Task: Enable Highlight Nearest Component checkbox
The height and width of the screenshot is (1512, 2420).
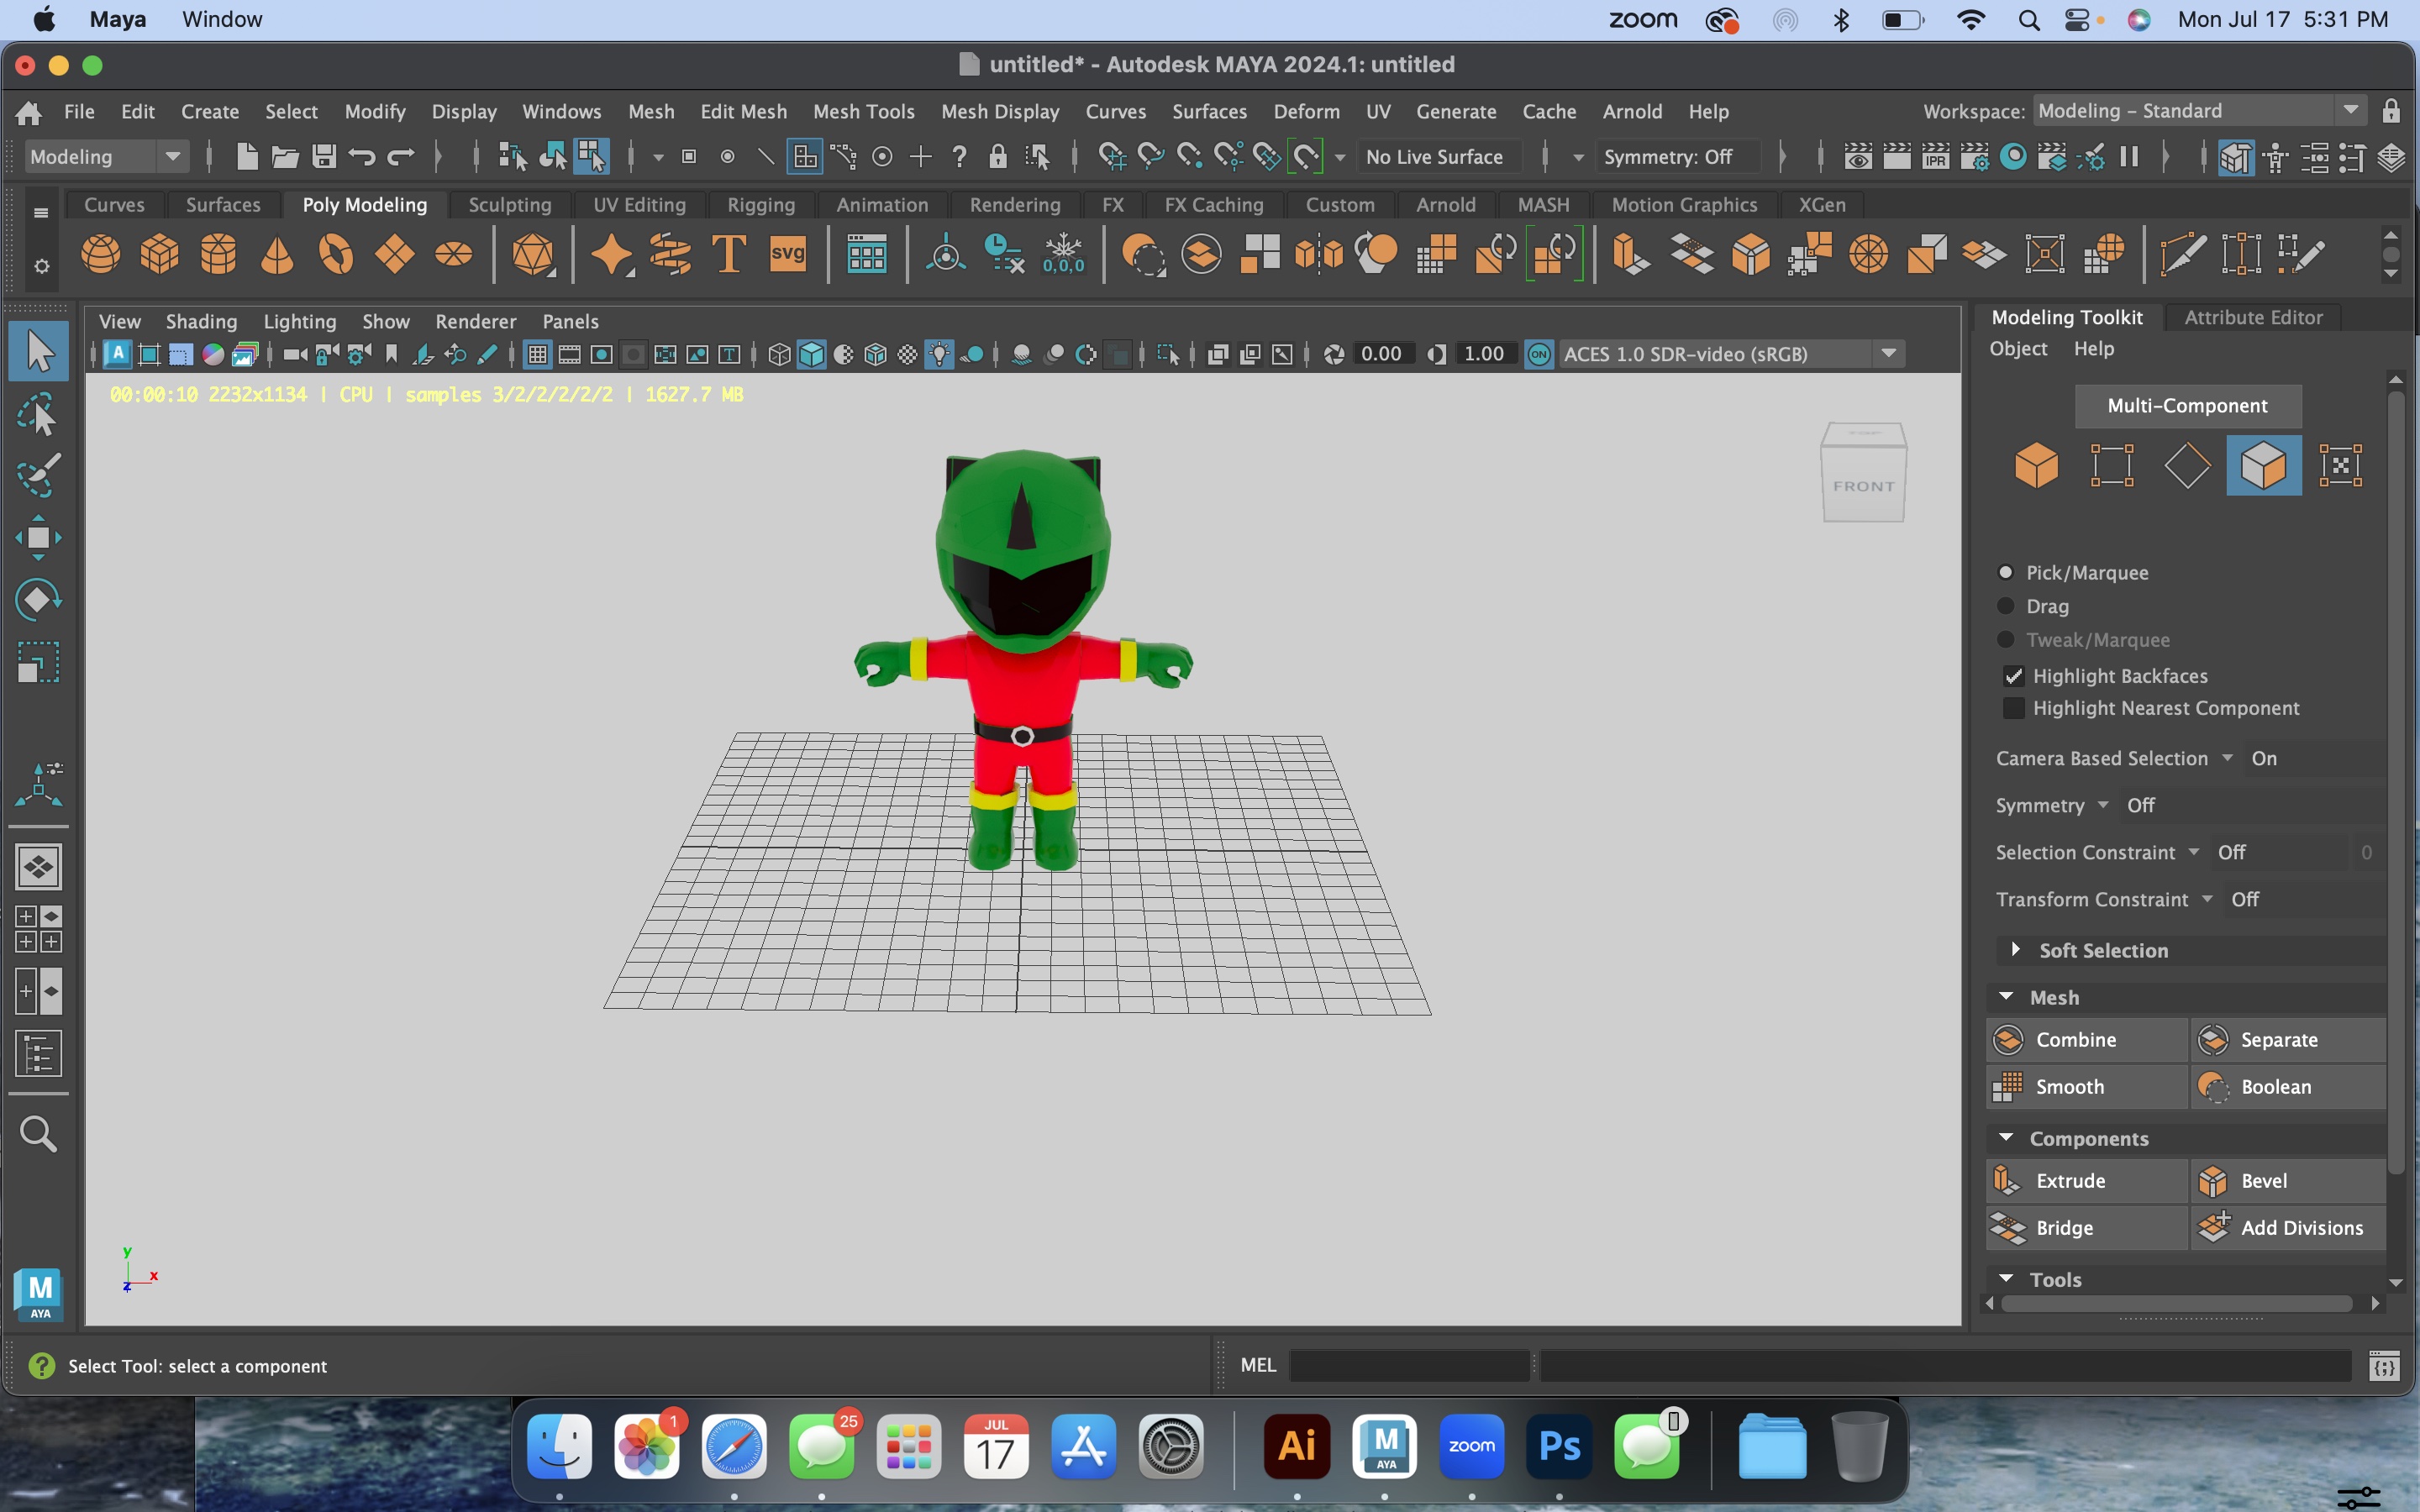Action: (2014, 708)
